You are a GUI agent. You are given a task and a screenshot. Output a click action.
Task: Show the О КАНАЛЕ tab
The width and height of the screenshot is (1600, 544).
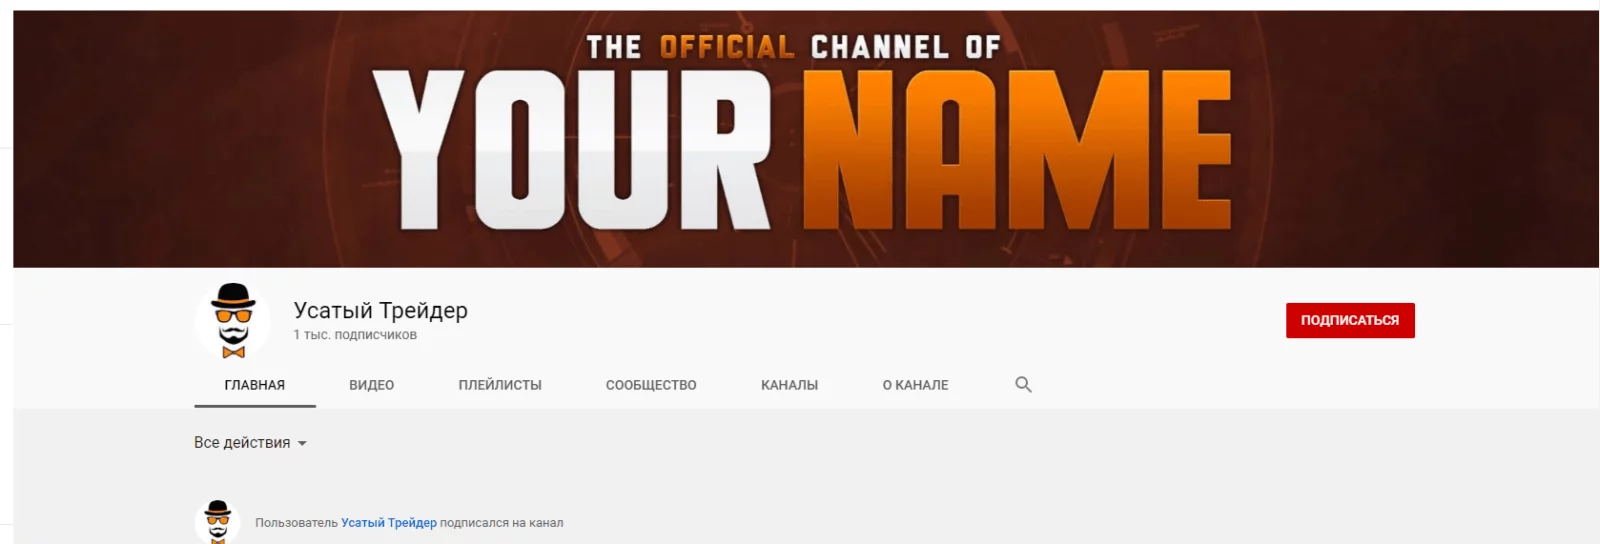[915, 385]
